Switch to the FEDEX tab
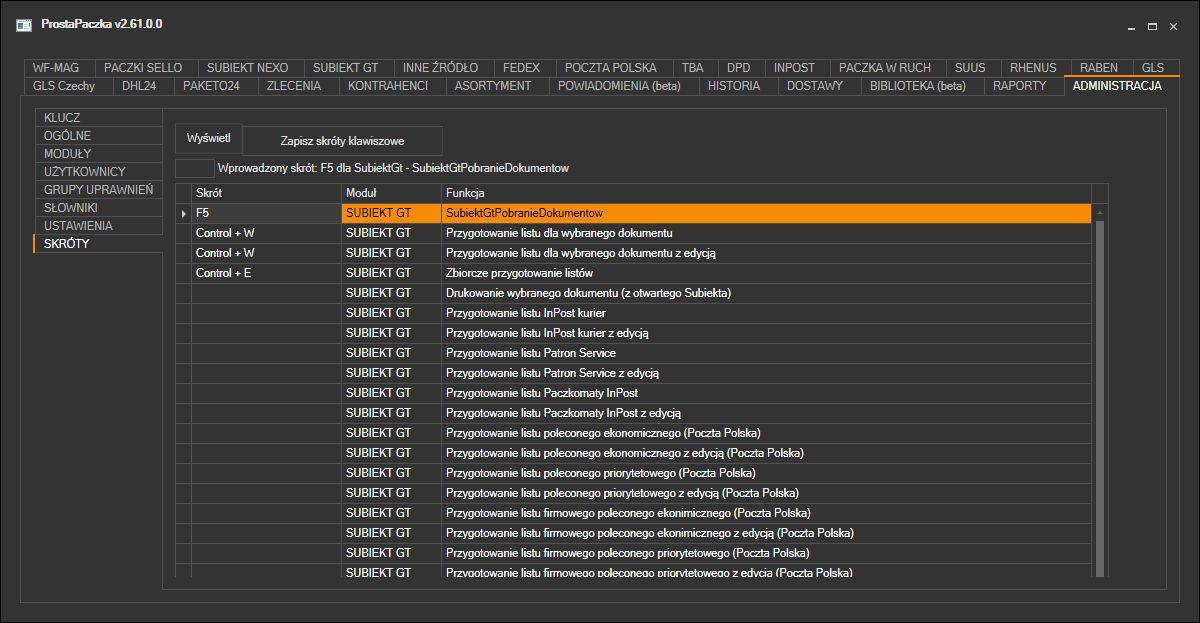The width and height of the screenshot is (1200, 623). pos(521,68)
